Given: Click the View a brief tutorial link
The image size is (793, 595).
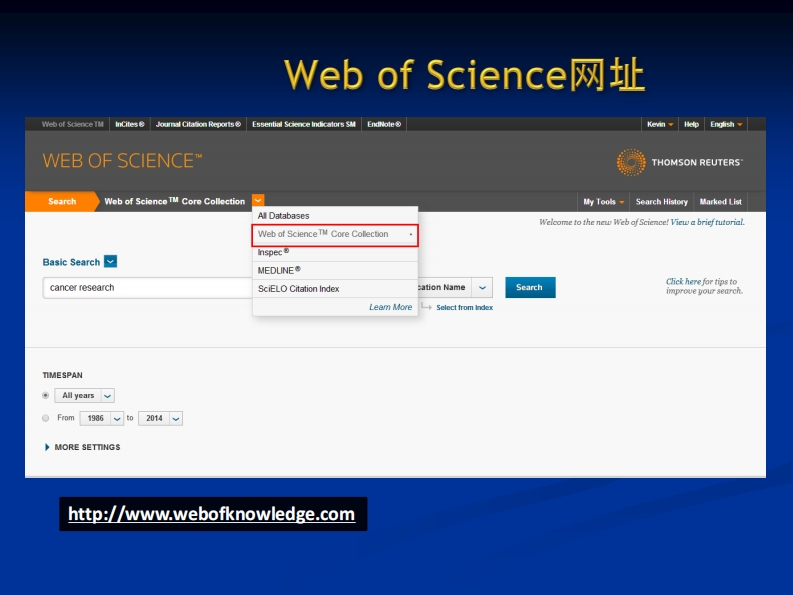Looking at the screenshot, I should click(x=707, y=222).
